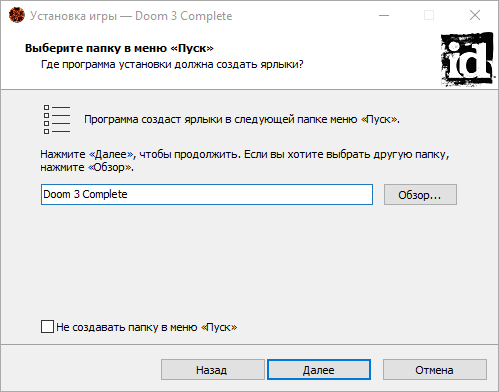This screenshot has width=499, height=392.
Task: Click the list icon beside shortcut description
Action: (57, 120)
